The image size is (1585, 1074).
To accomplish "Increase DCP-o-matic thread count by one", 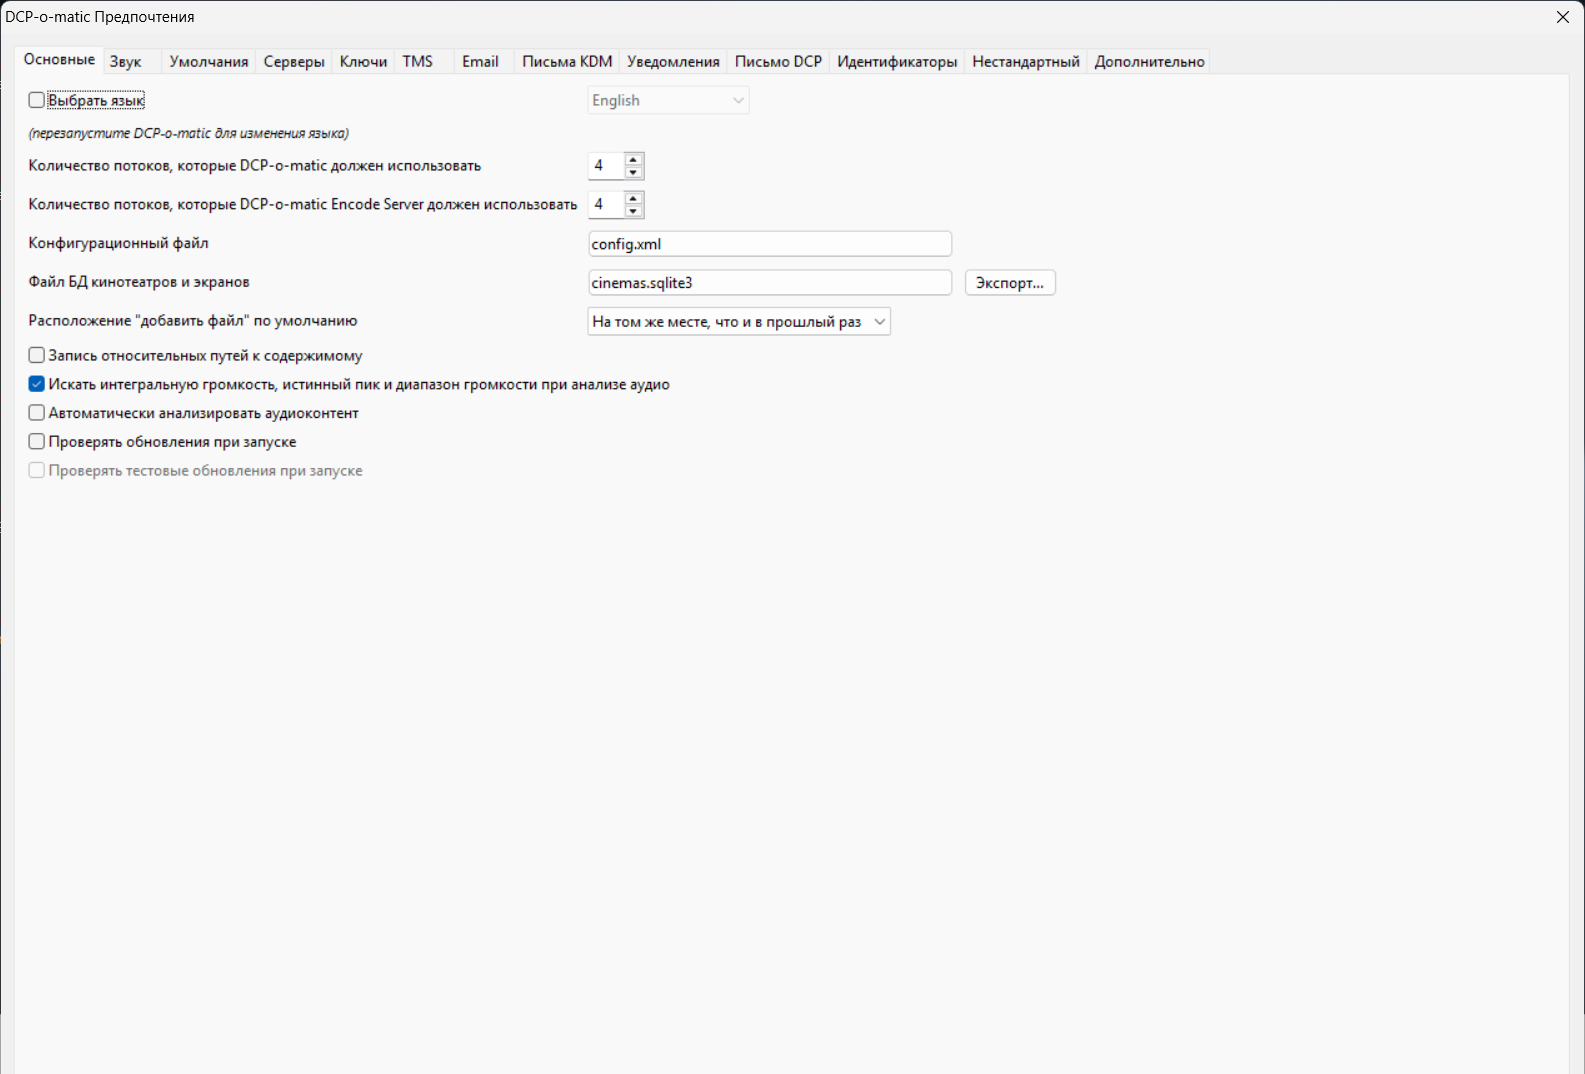I will point(633,159).
